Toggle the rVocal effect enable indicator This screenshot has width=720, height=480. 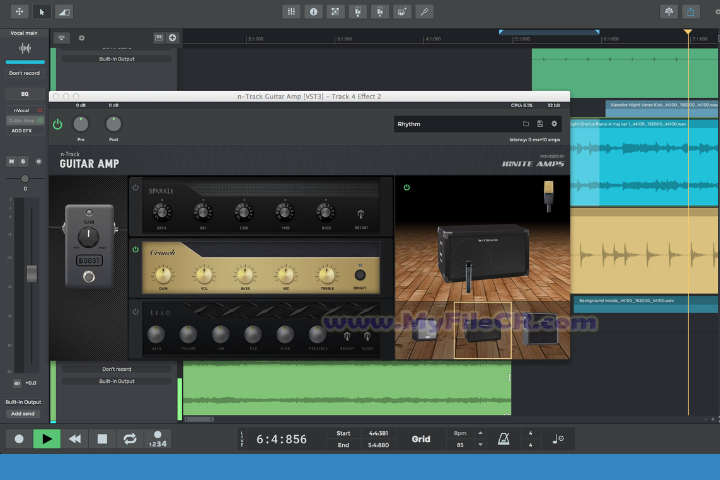(40, 110)
